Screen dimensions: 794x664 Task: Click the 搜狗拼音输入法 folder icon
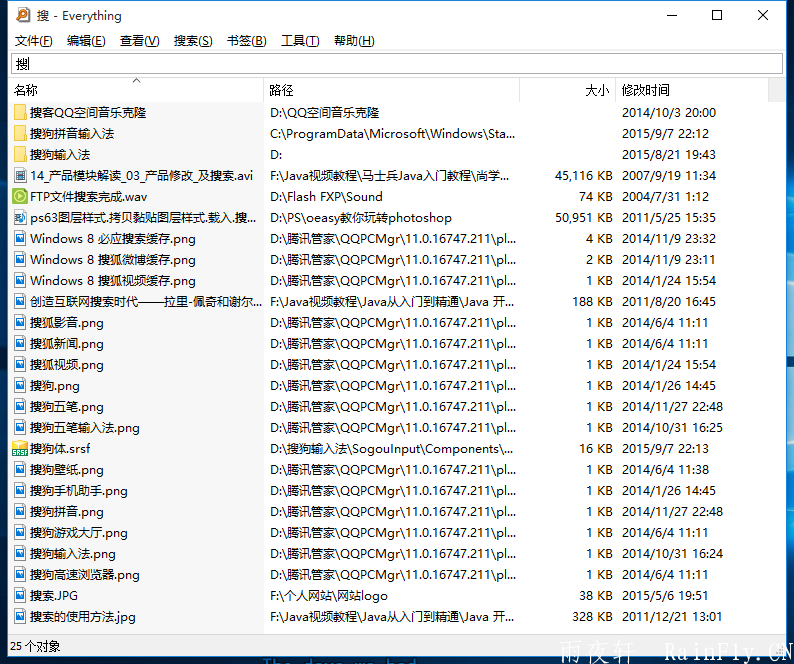pos(20,134)
